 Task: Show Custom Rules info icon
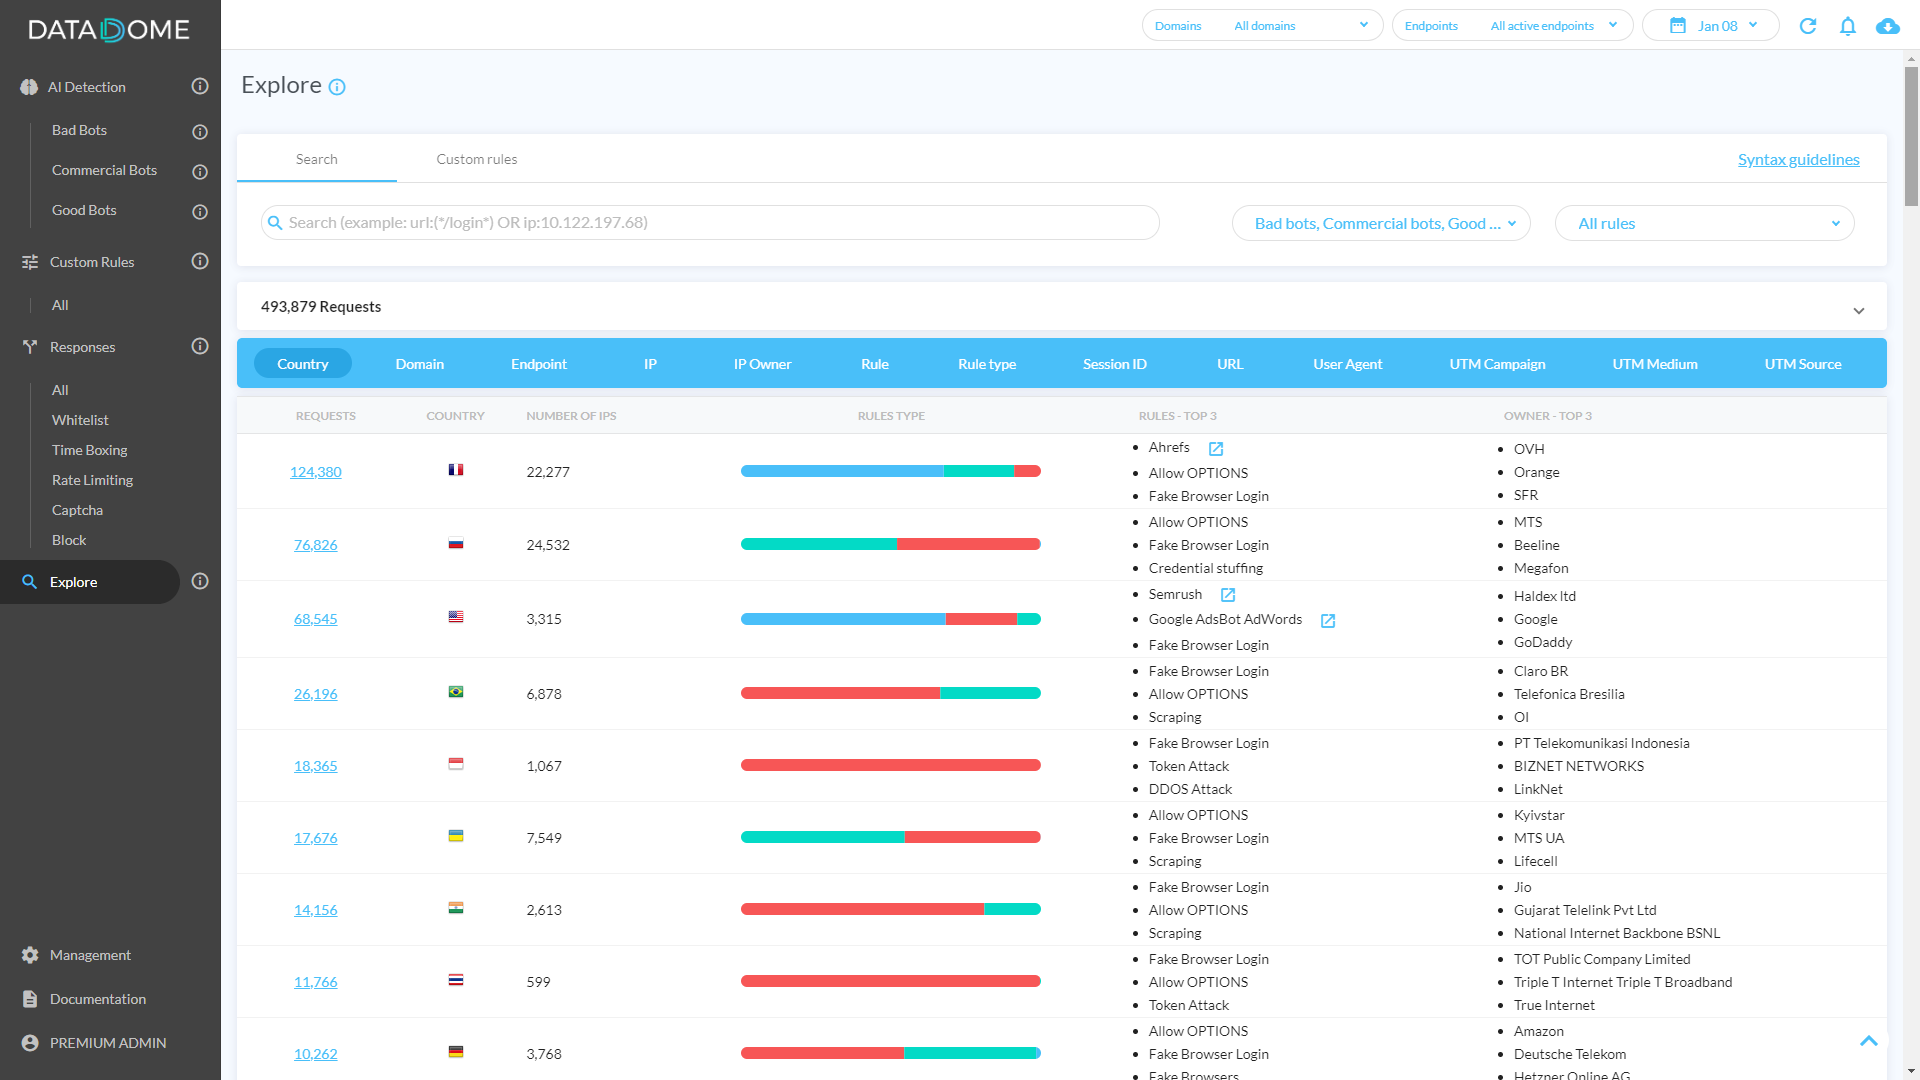200,261
